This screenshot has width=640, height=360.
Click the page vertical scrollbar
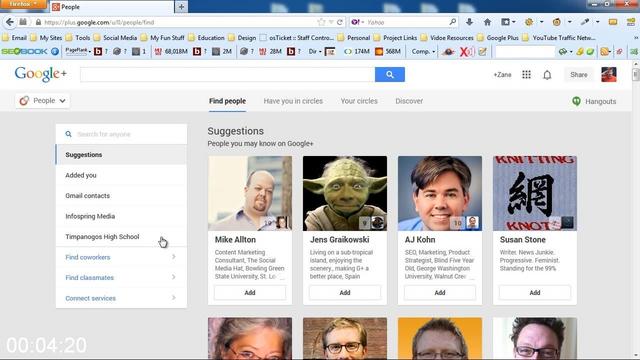click(636, 209)
